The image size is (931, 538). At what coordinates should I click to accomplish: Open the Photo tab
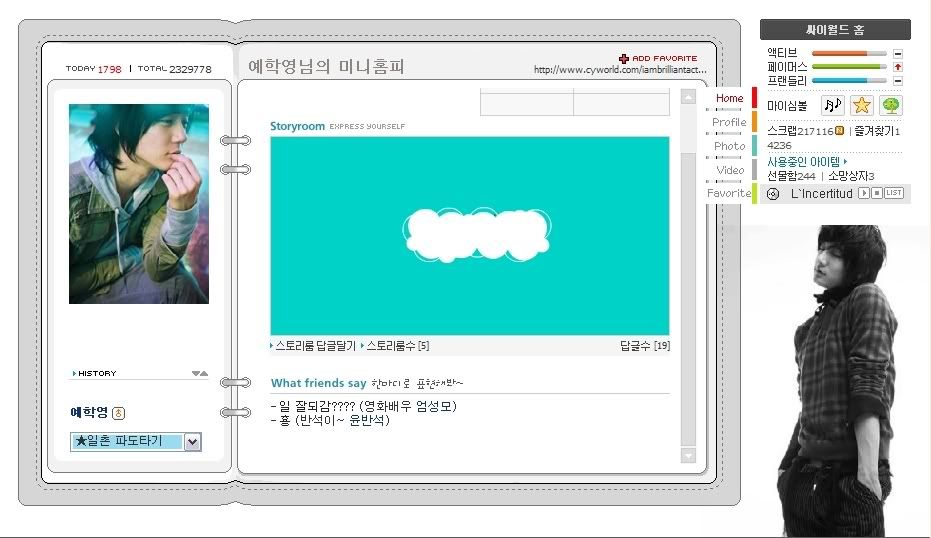coord(729,146)
